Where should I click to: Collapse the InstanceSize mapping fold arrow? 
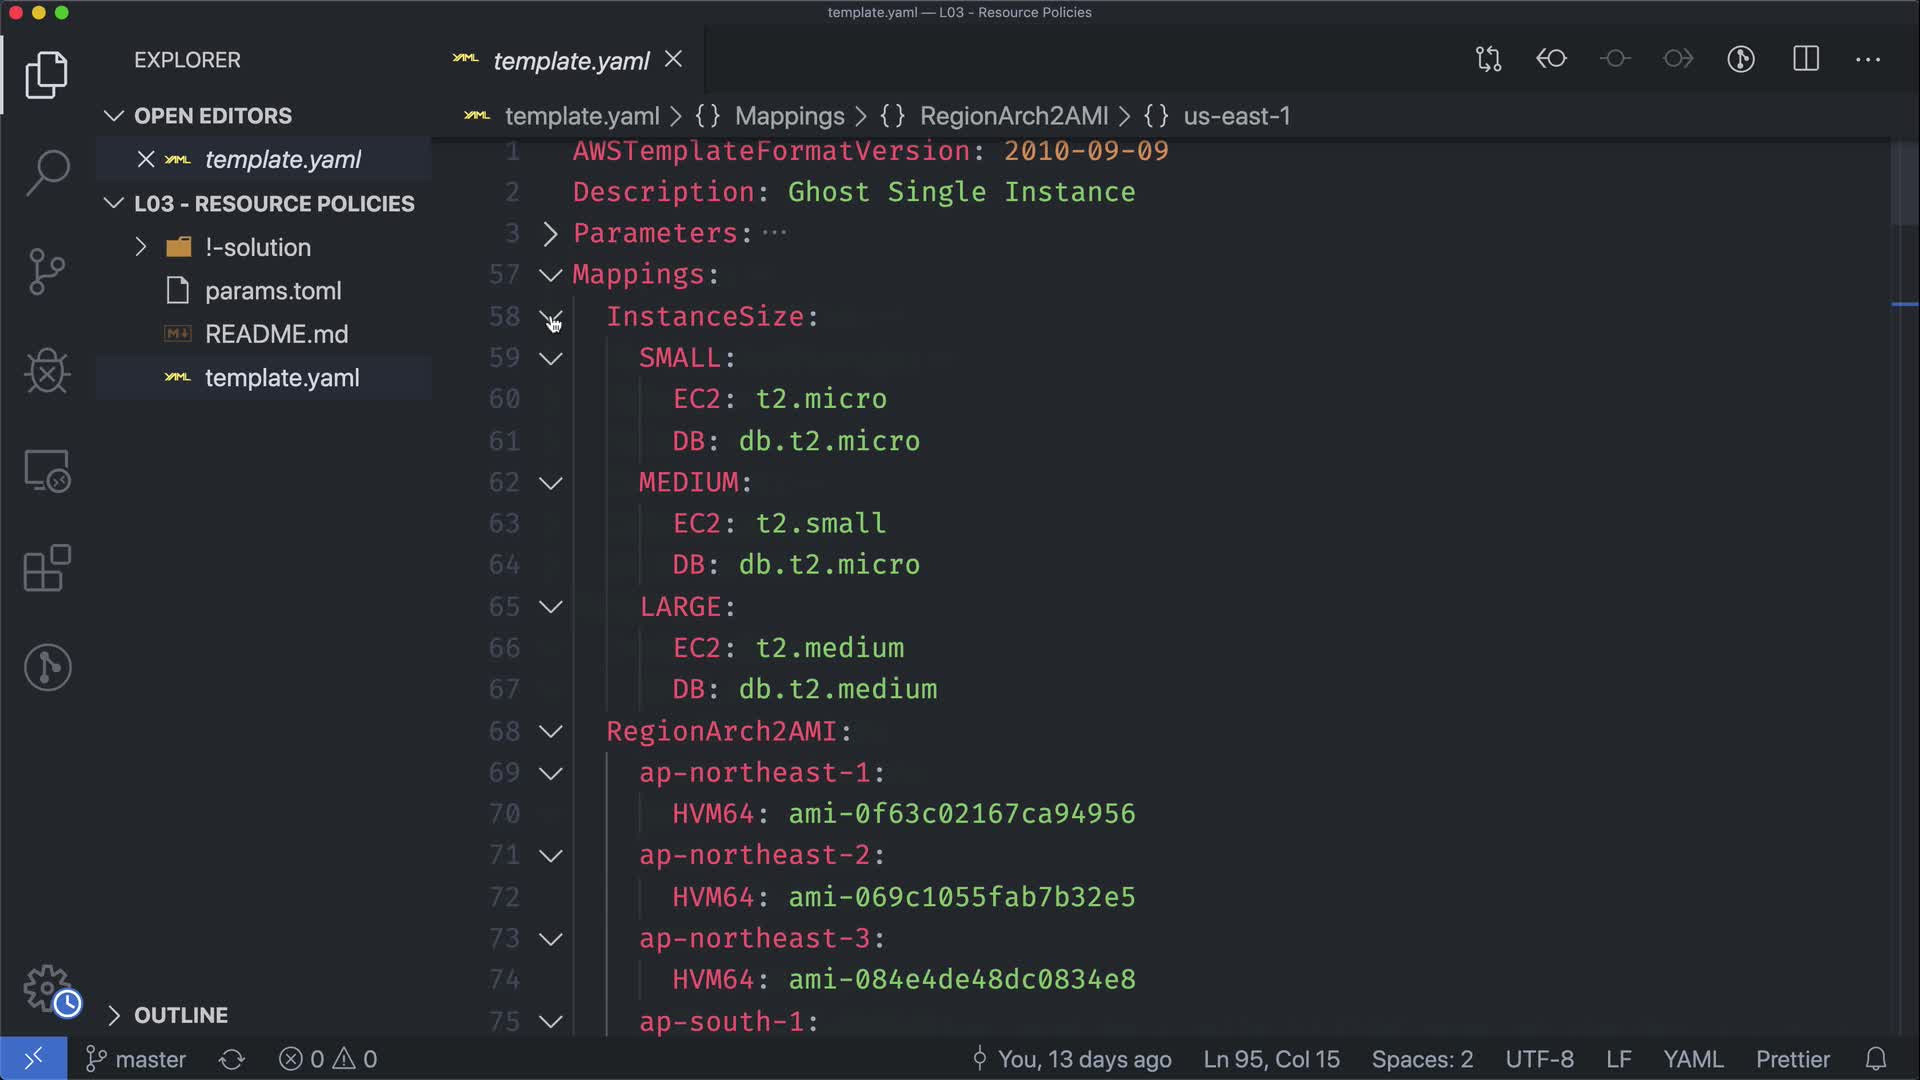coord(550,317)
